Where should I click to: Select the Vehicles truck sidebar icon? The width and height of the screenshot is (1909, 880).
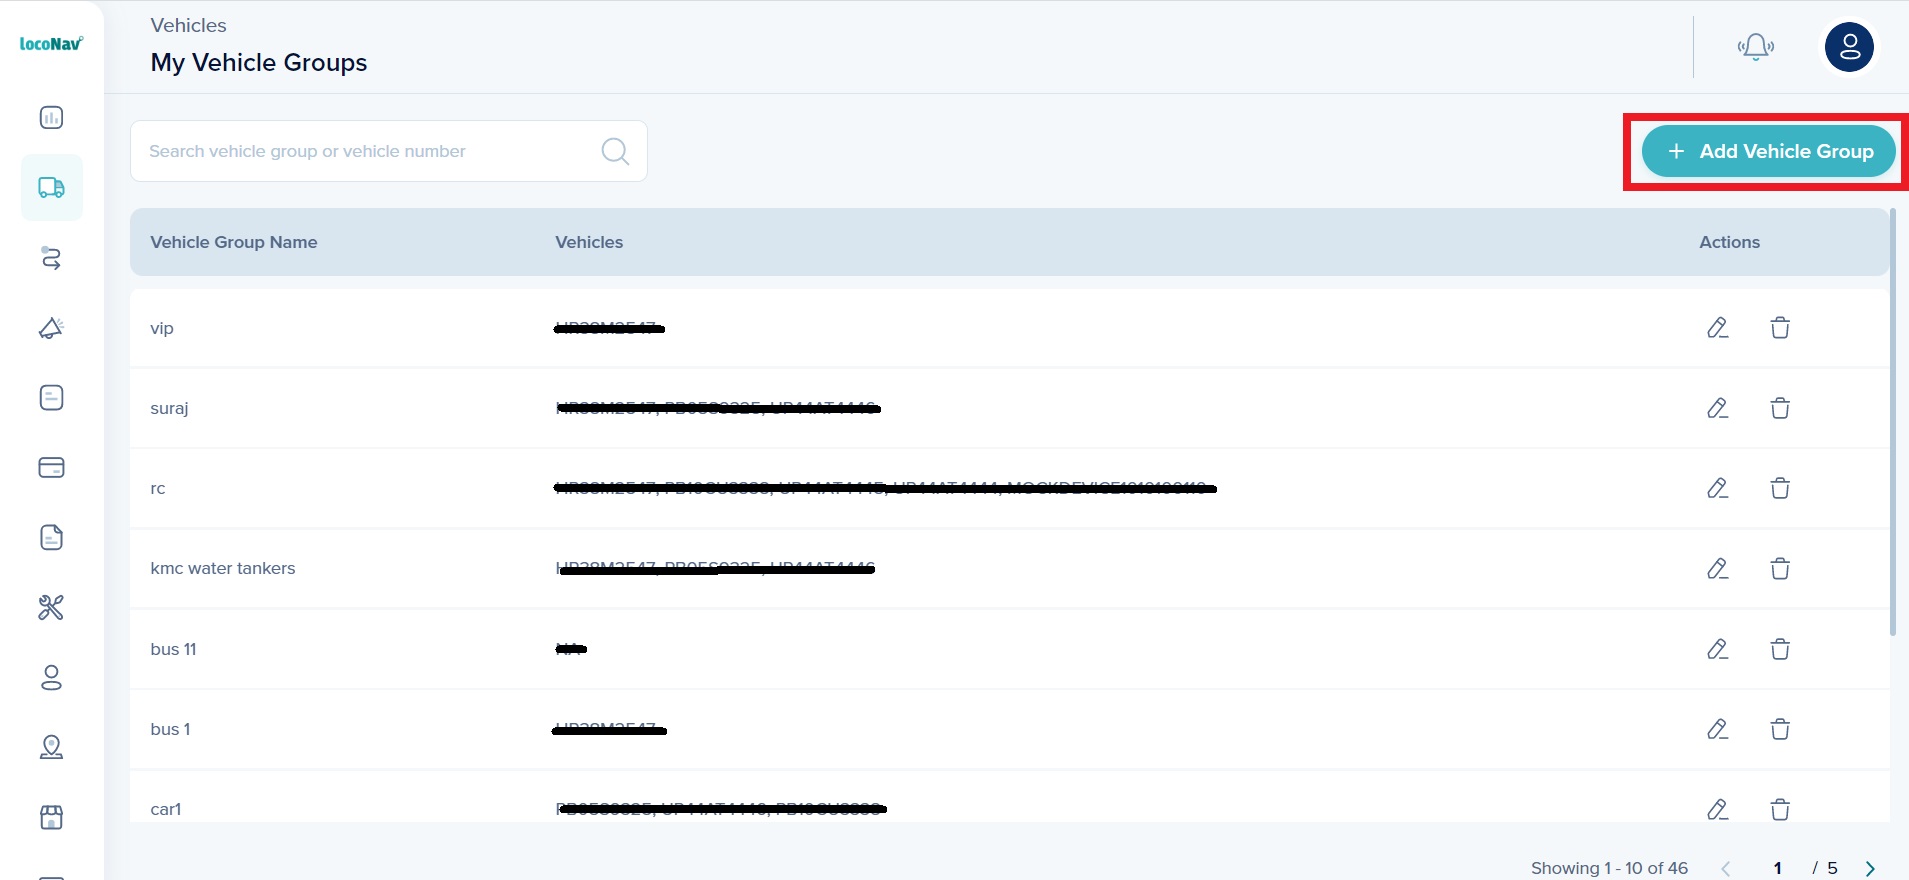[51, 187]
